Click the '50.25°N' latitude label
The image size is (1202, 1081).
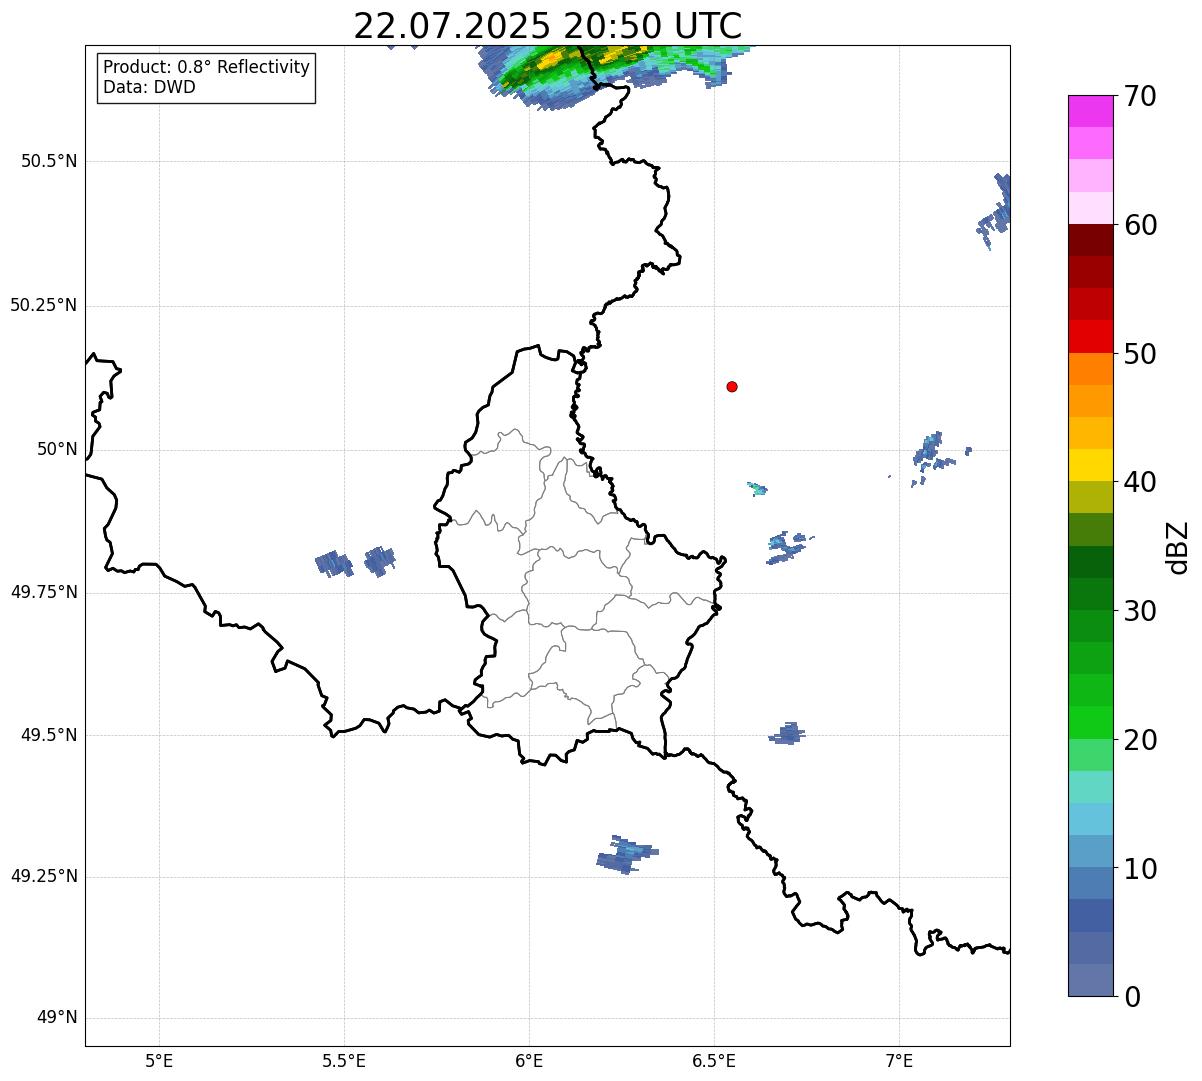click(x=44, y=305)
